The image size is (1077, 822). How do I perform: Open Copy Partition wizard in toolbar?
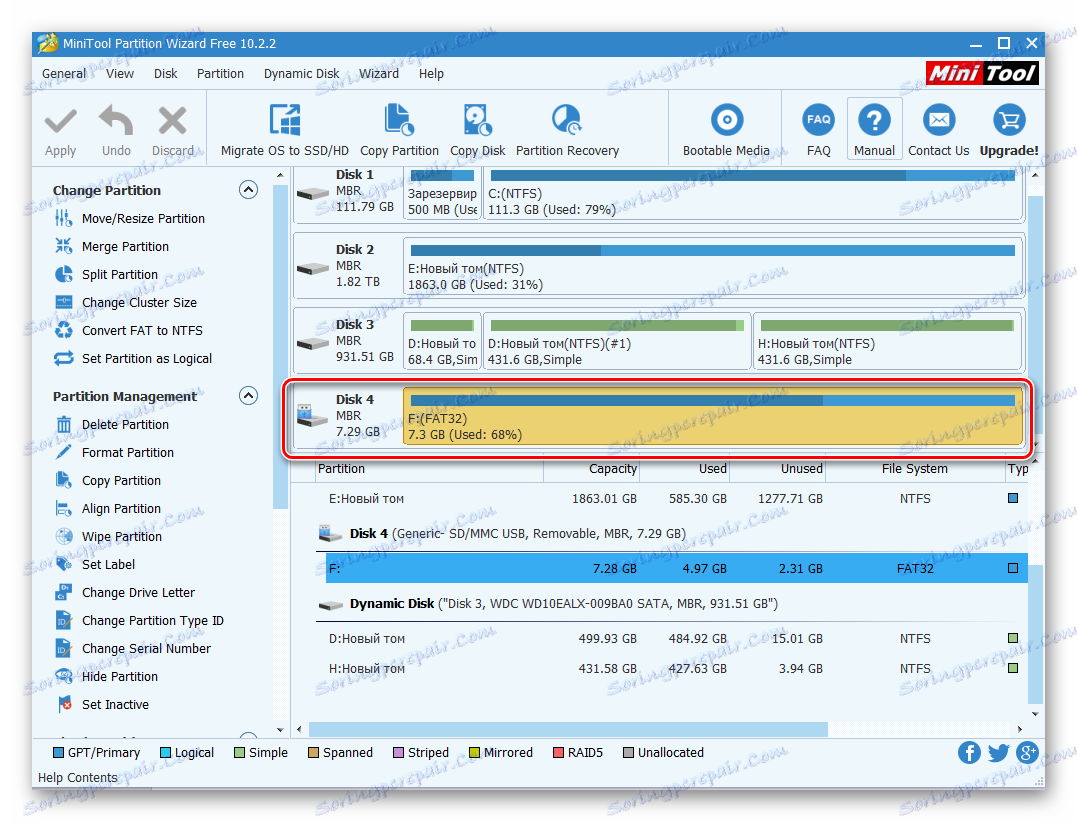399,130
